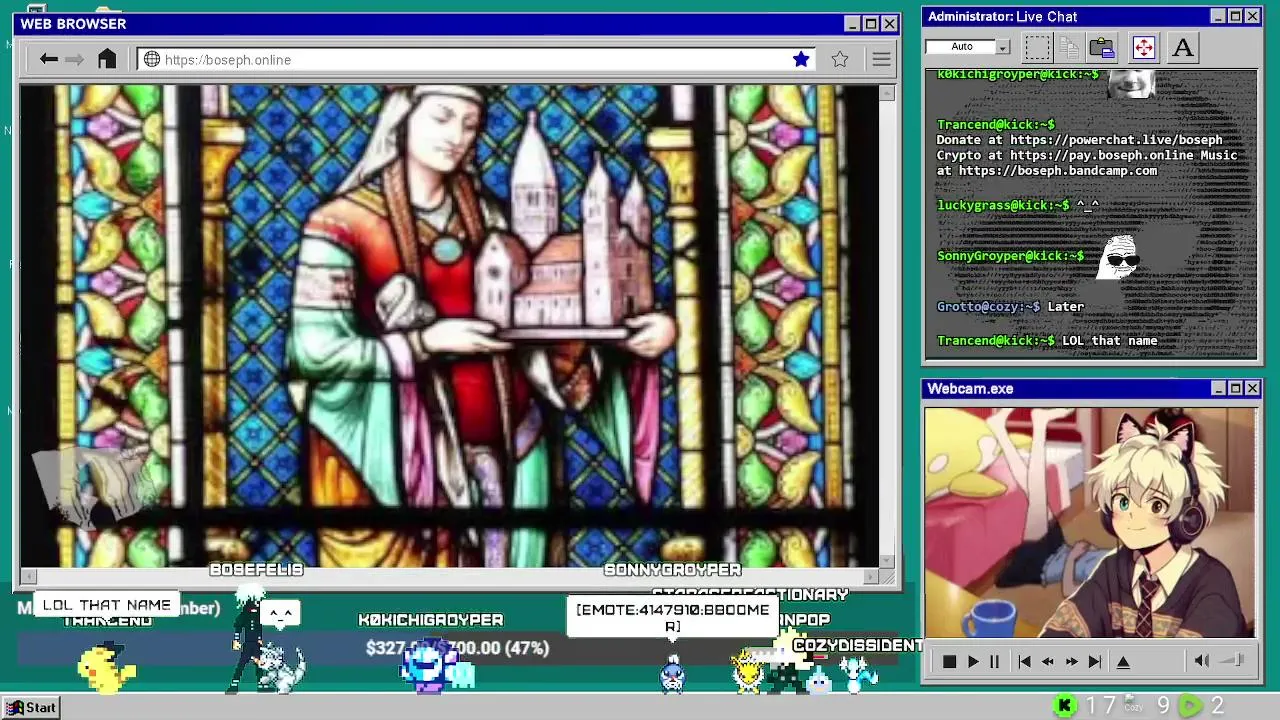Click the green Rumble play icon in taskbar

click(x=1190, y=706)
